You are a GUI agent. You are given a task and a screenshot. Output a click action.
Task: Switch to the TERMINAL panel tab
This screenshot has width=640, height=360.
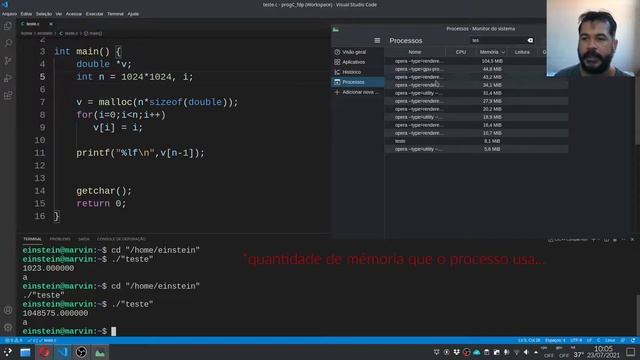click(x=33, y=239)
